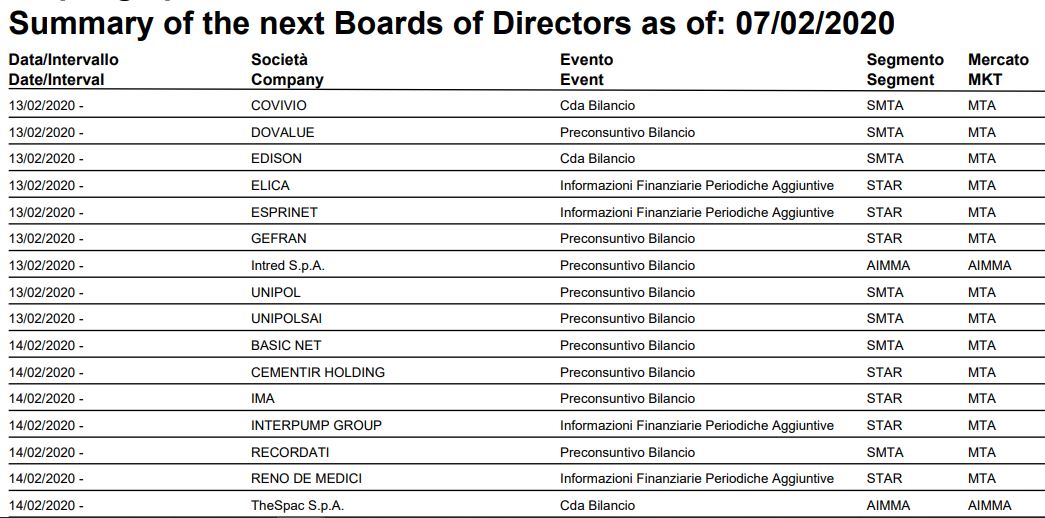The image size is (1045, 518).
Task: Select the ELICA event description text
Action: pyautogui.click(x=696, y=185)
